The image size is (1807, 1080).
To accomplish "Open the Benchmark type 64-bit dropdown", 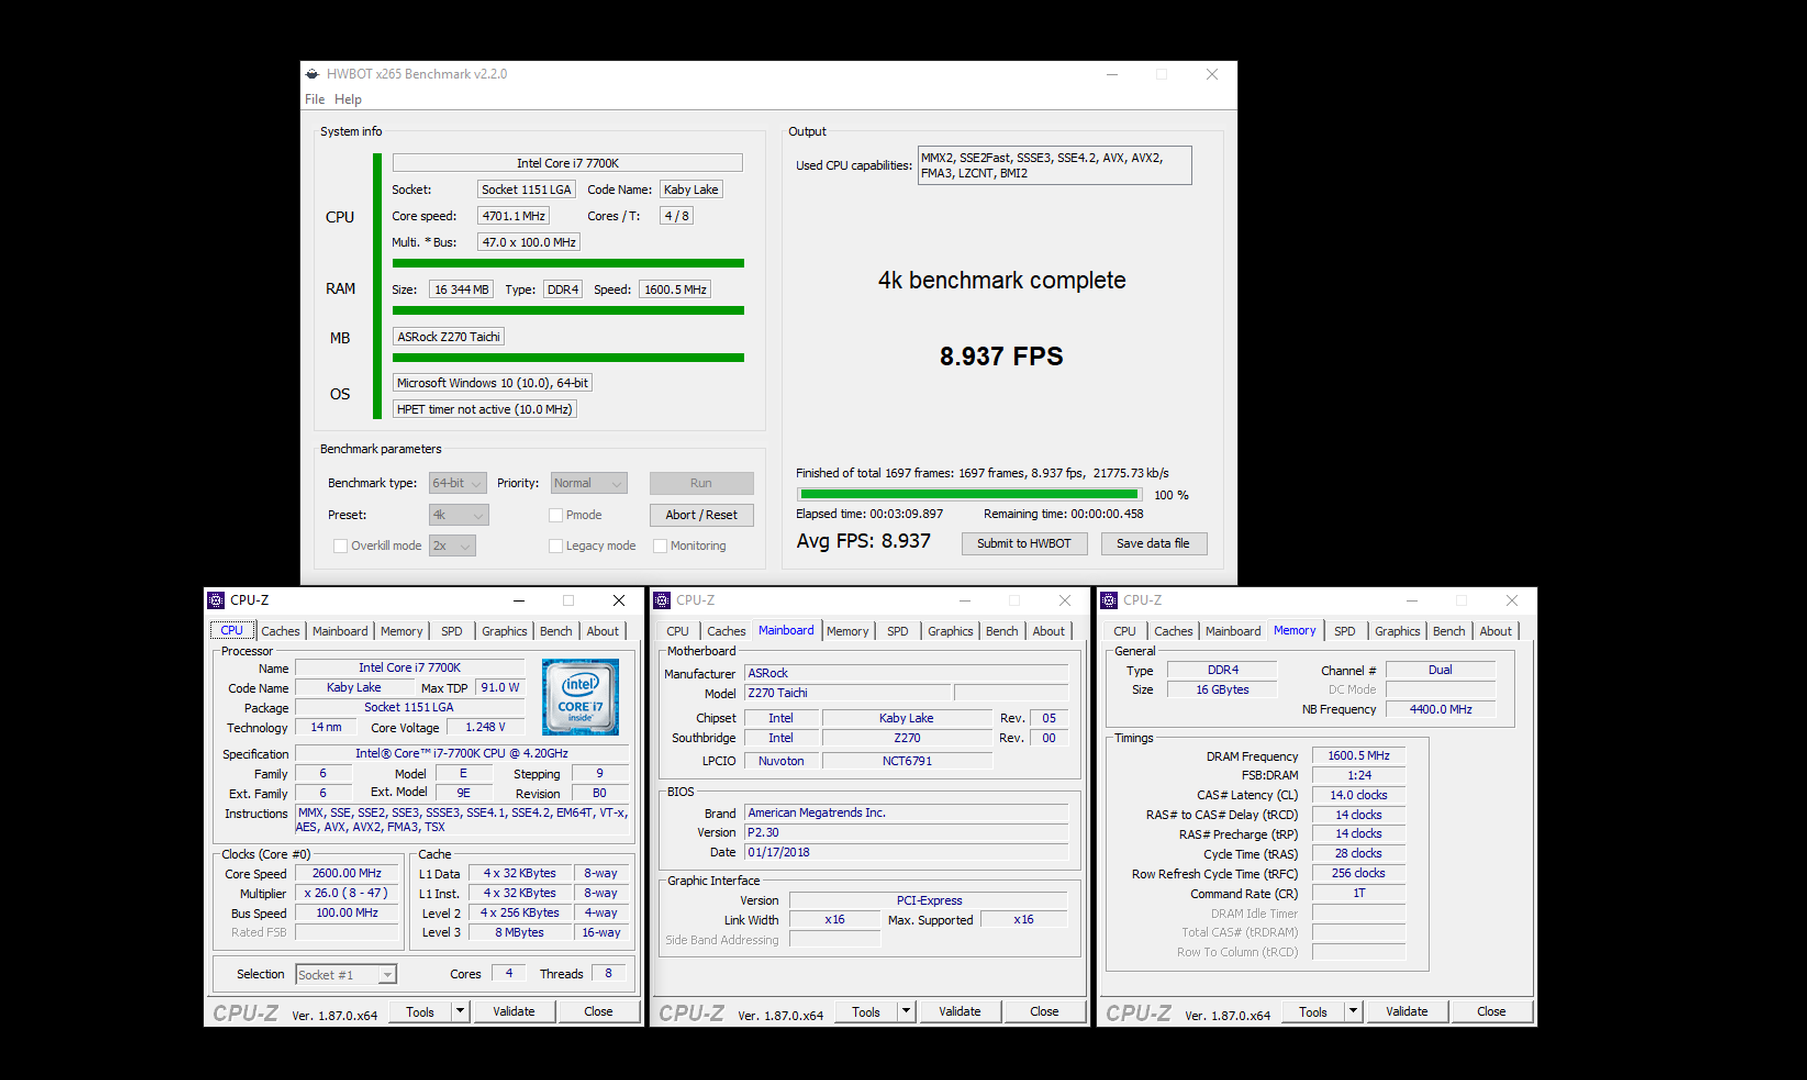I will (x=457, y=483).
